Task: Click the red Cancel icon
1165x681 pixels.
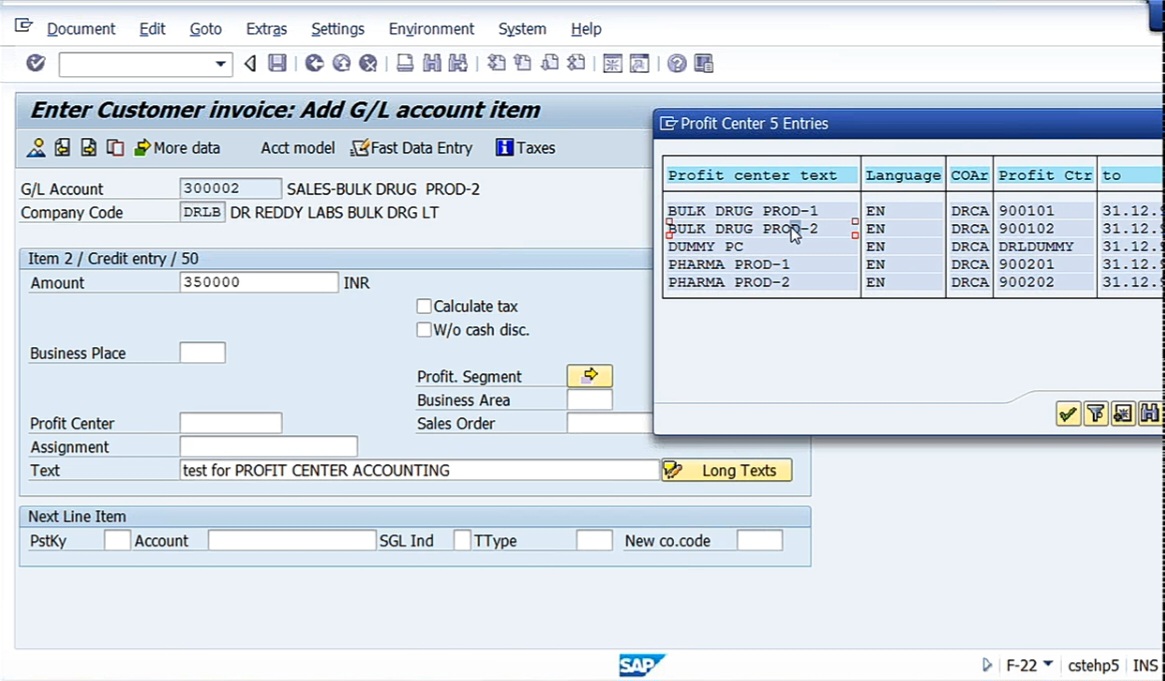Action: point(368,63)
